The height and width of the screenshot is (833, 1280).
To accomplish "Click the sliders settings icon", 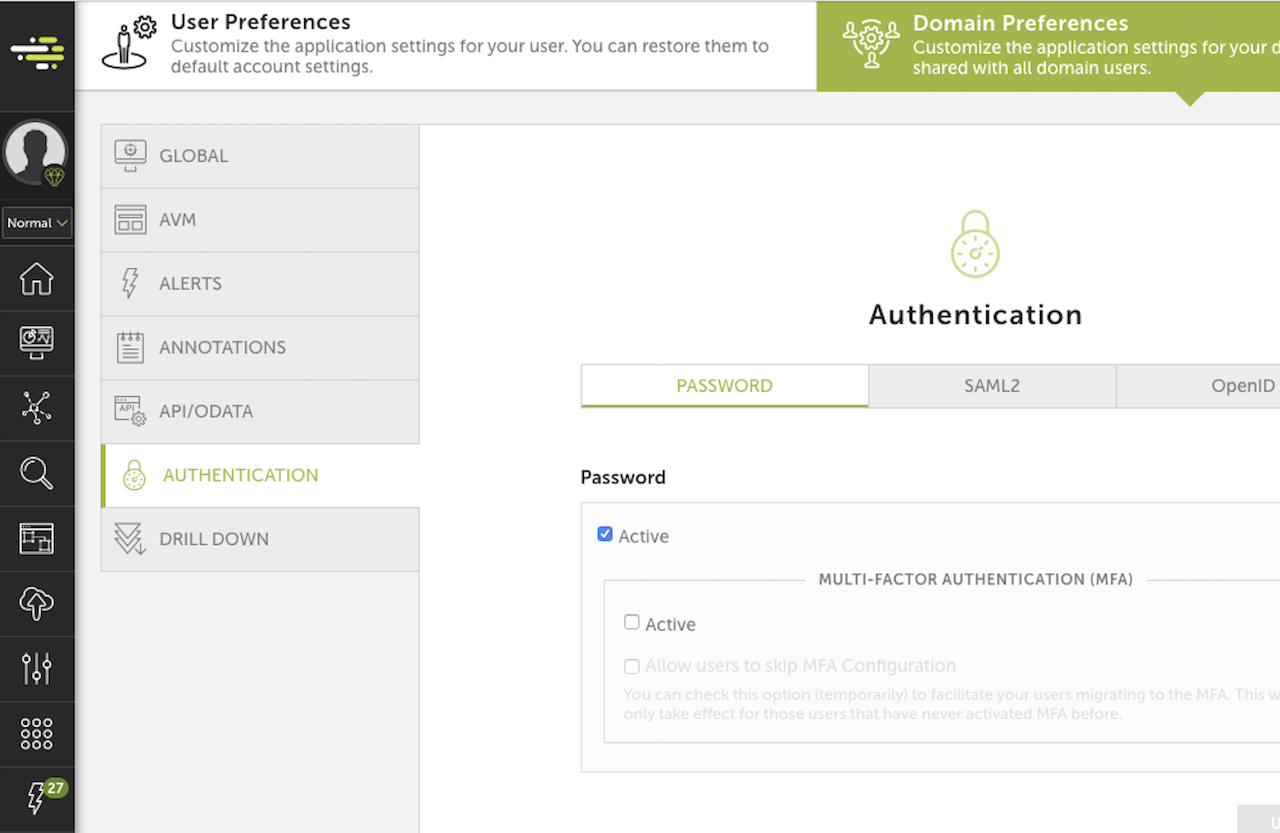I will click(37, 668).
